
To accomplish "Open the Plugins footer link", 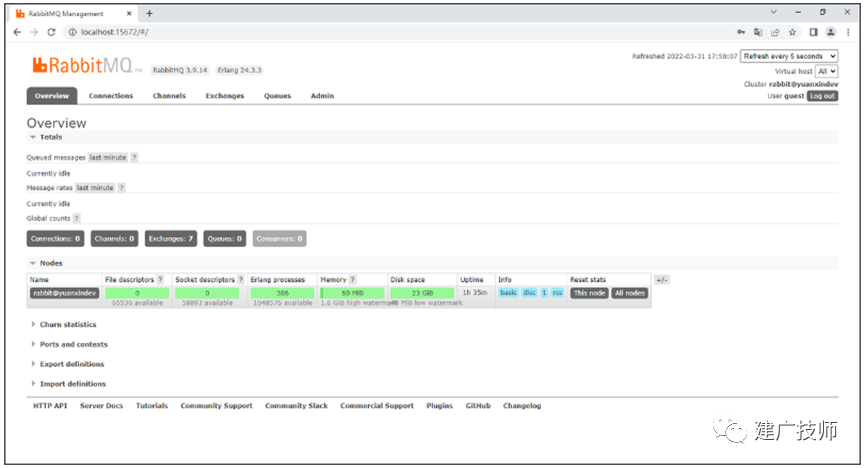I will [439, 406].
